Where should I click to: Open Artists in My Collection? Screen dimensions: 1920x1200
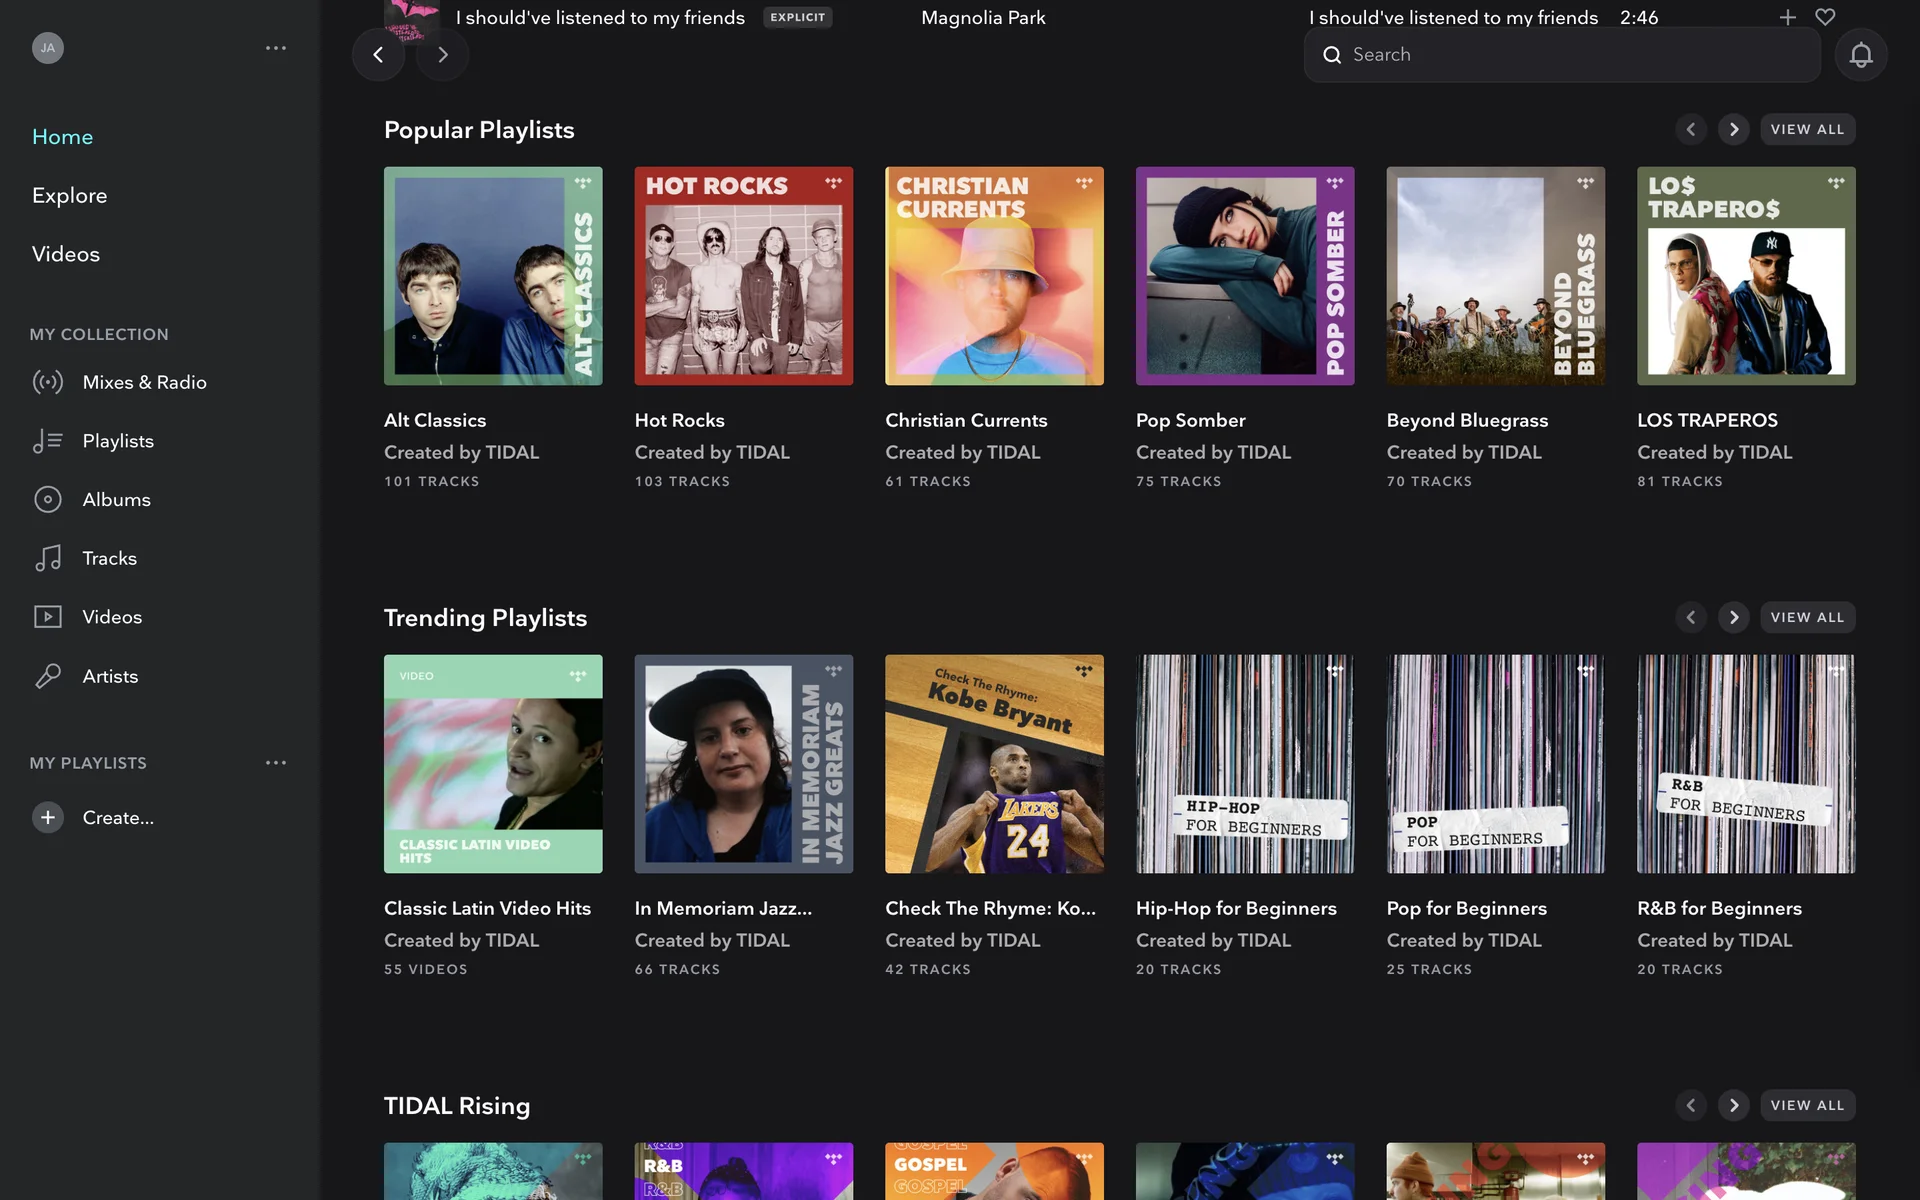click(x=110, y=677)
